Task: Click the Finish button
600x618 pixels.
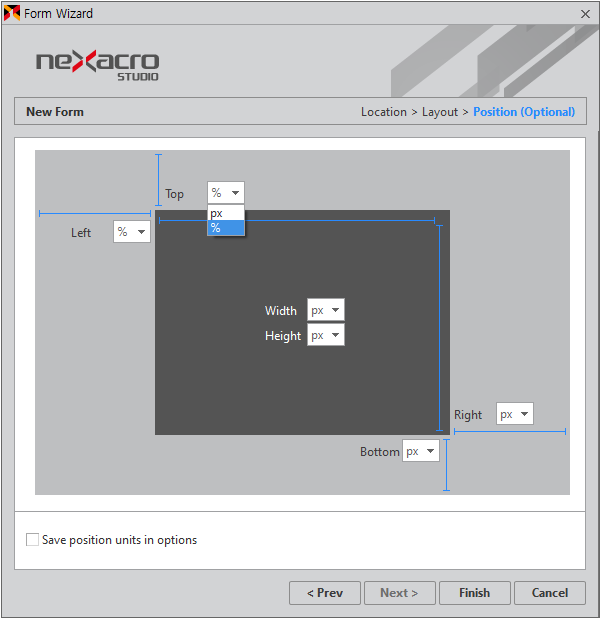Action: pos(474,593)
